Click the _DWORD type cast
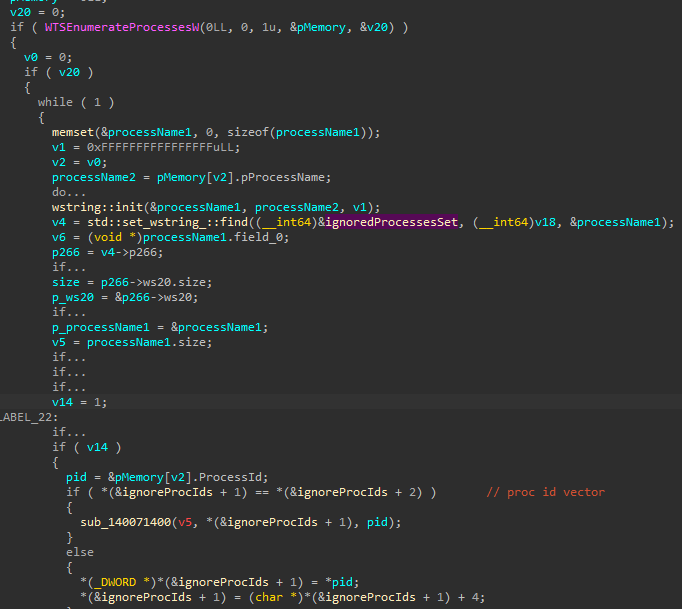The height and width of the screenshot is (609, 682). [115, 582]
